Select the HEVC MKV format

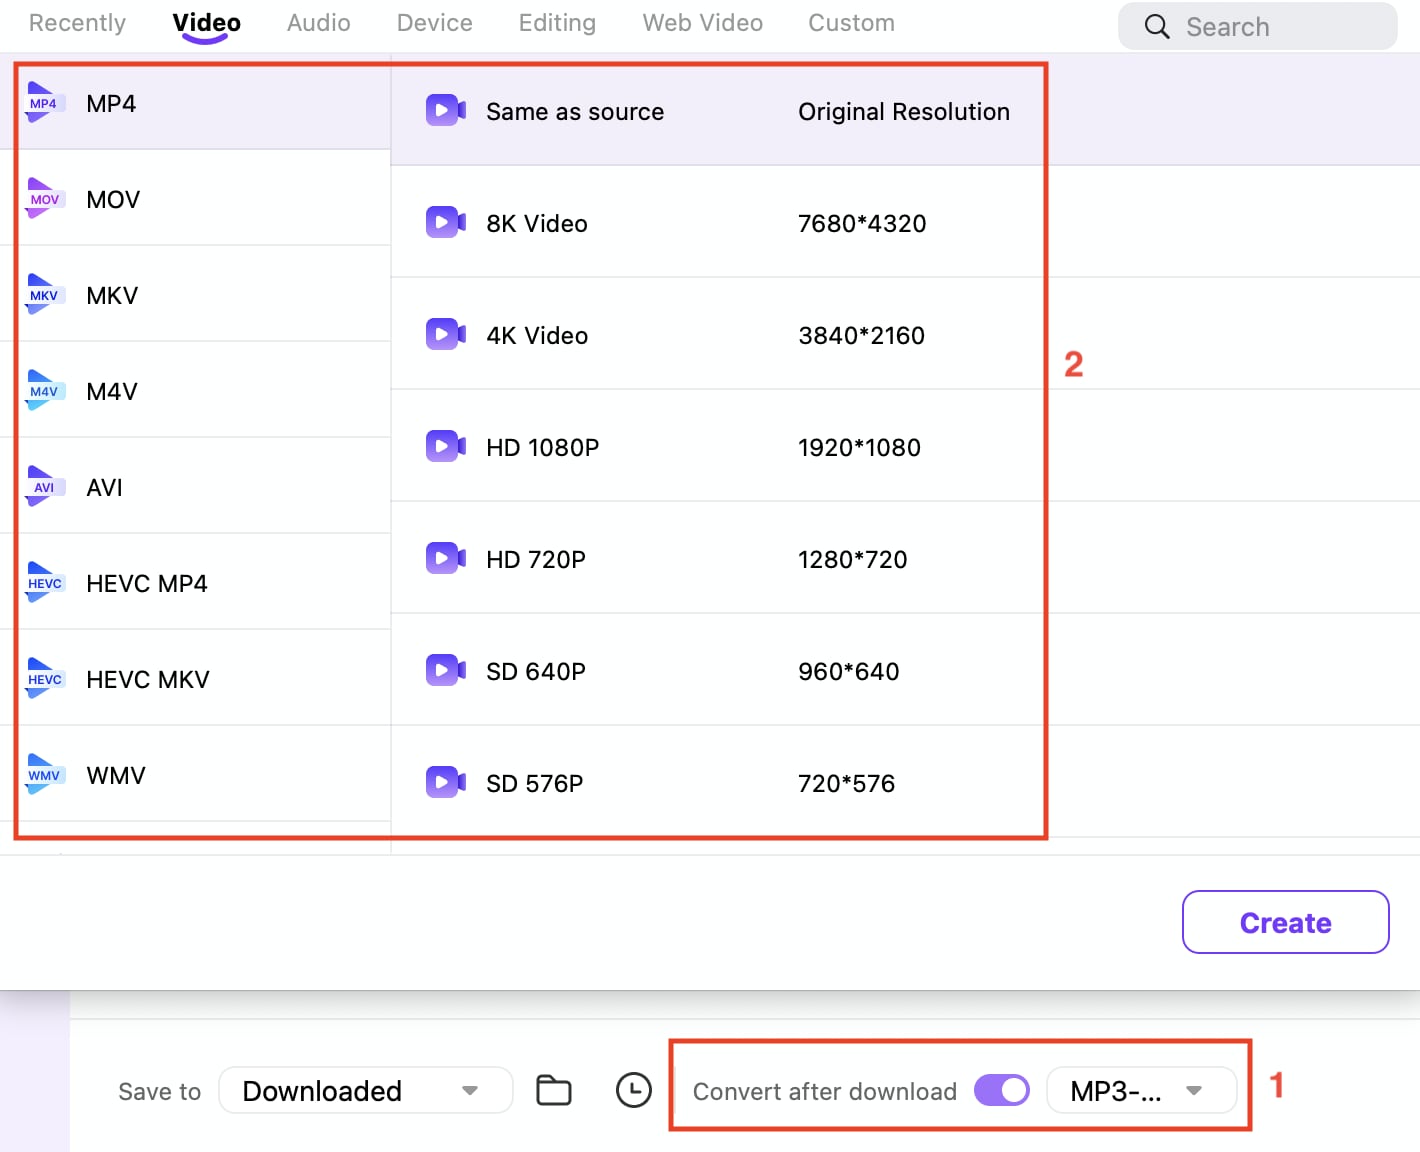pyautogui.click(x=147, y=679)
